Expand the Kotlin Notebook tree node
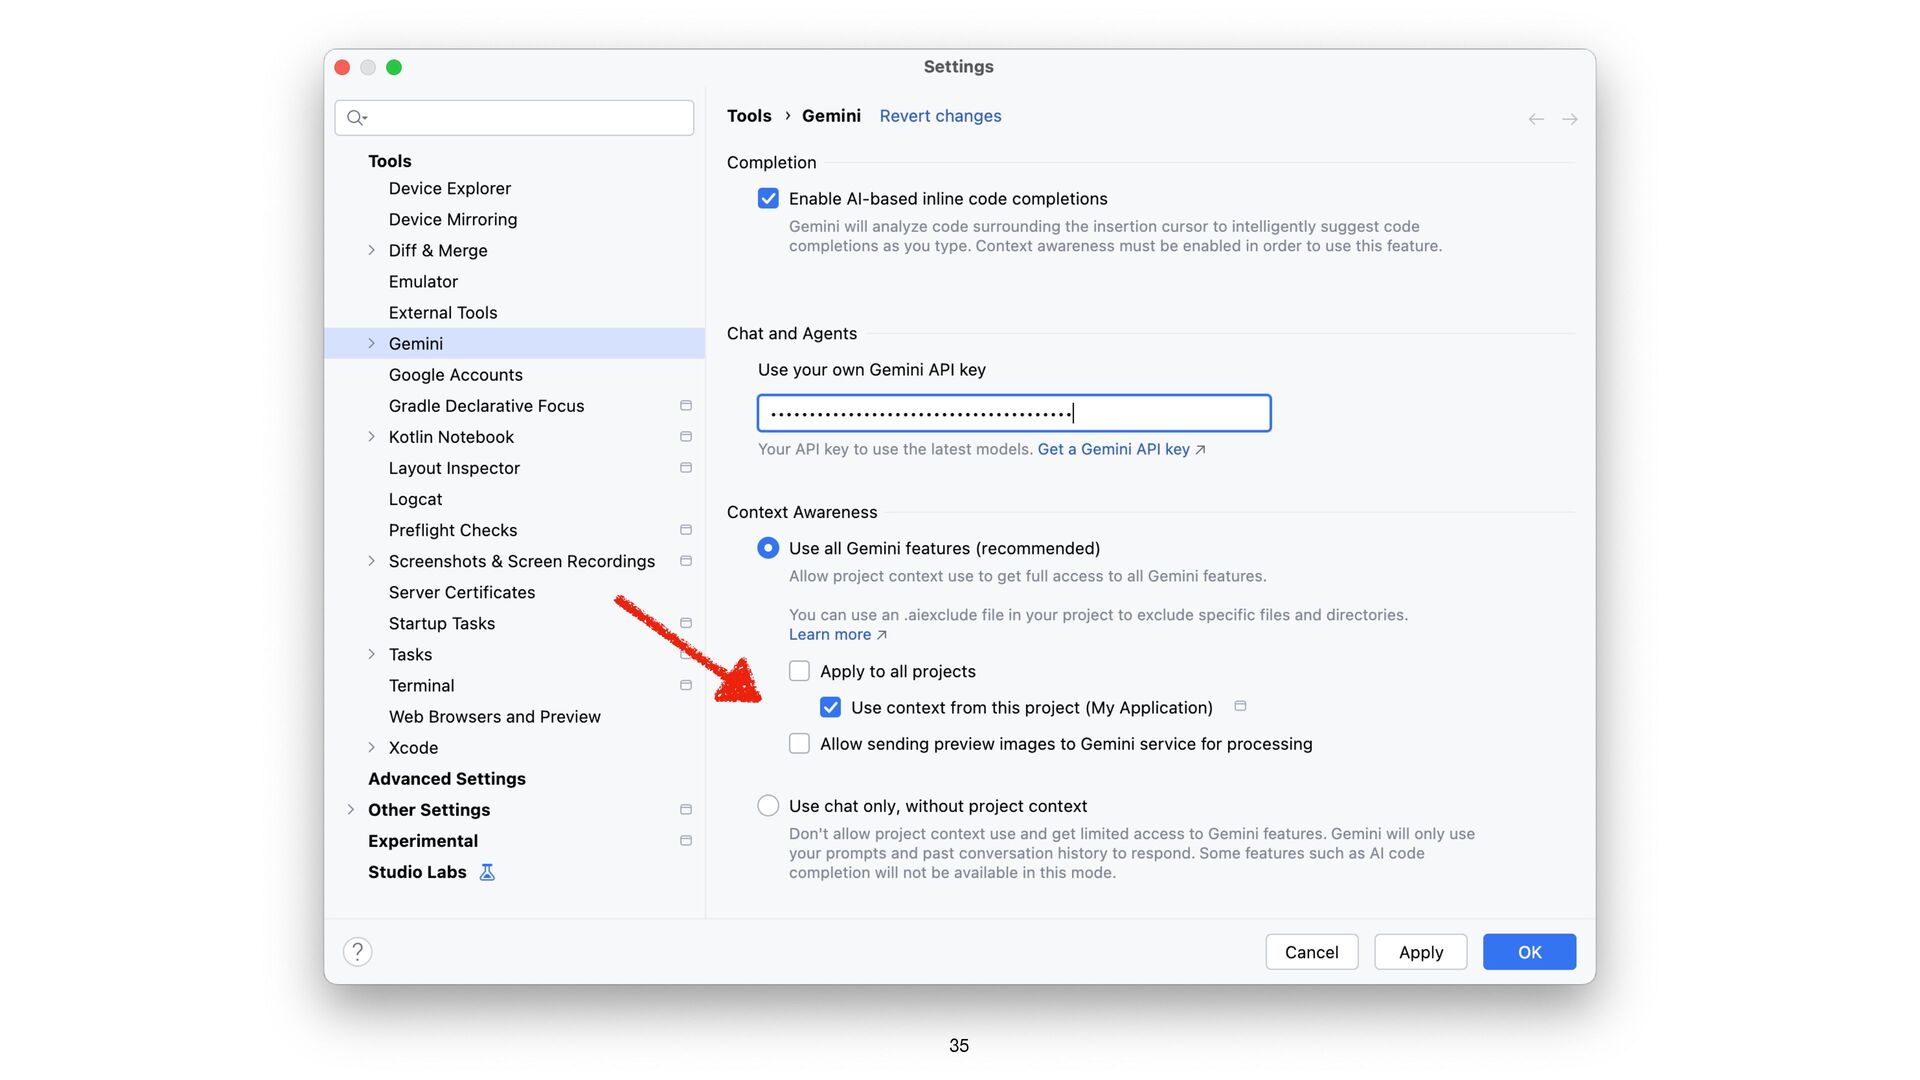Screen dimensions: 1920x1080 click(x=371, y=437)
